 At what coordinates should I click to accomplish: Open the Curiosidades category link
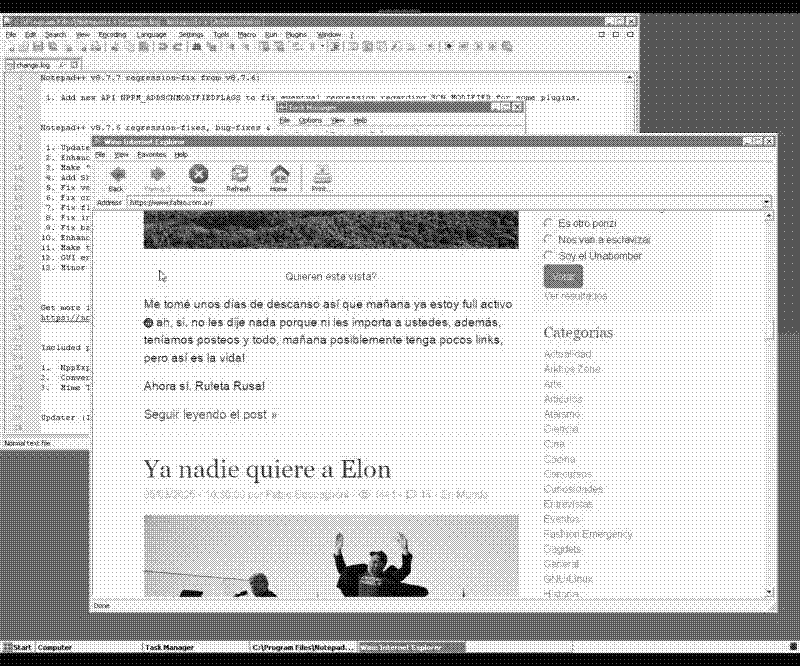coord(574,489)
